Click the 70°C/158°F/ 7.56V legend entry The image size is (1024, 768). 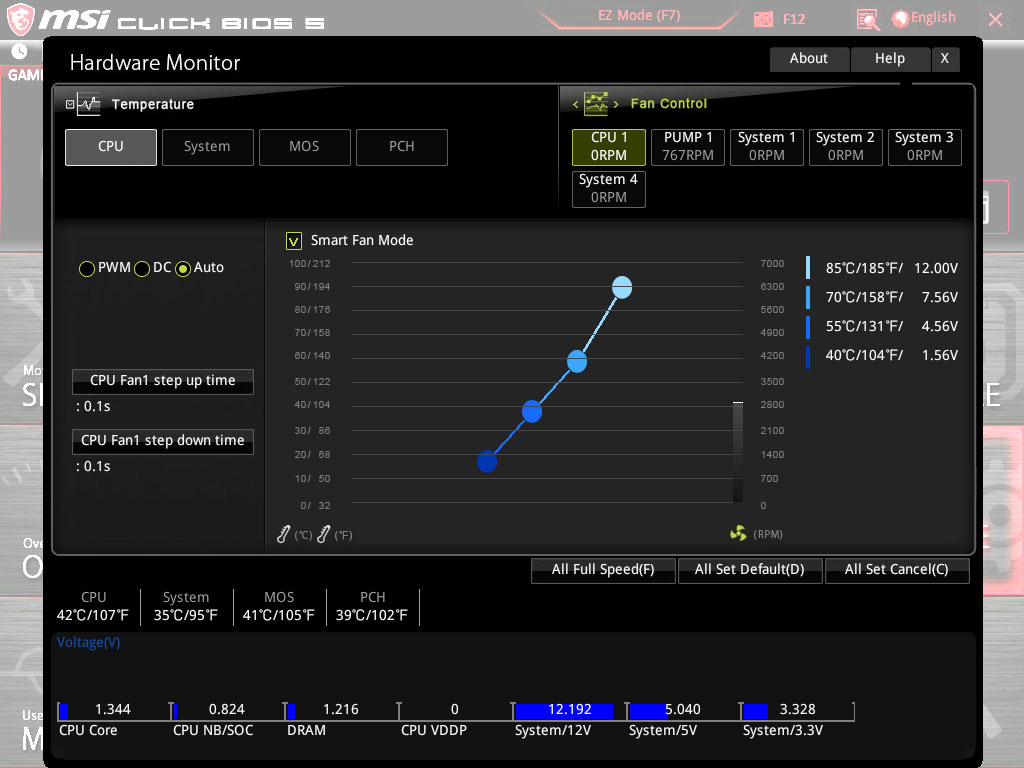click(x=883, y=297)
